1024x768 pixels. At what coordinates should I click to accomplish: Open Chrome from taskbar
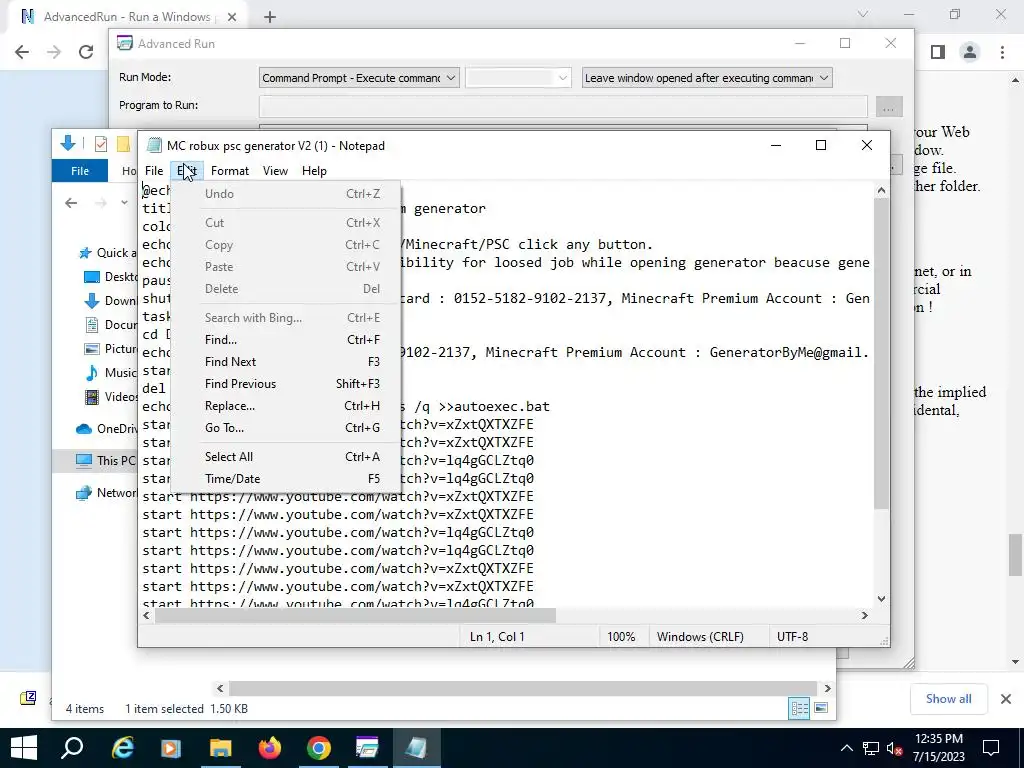pyautogui.click(x=319, y=748)
